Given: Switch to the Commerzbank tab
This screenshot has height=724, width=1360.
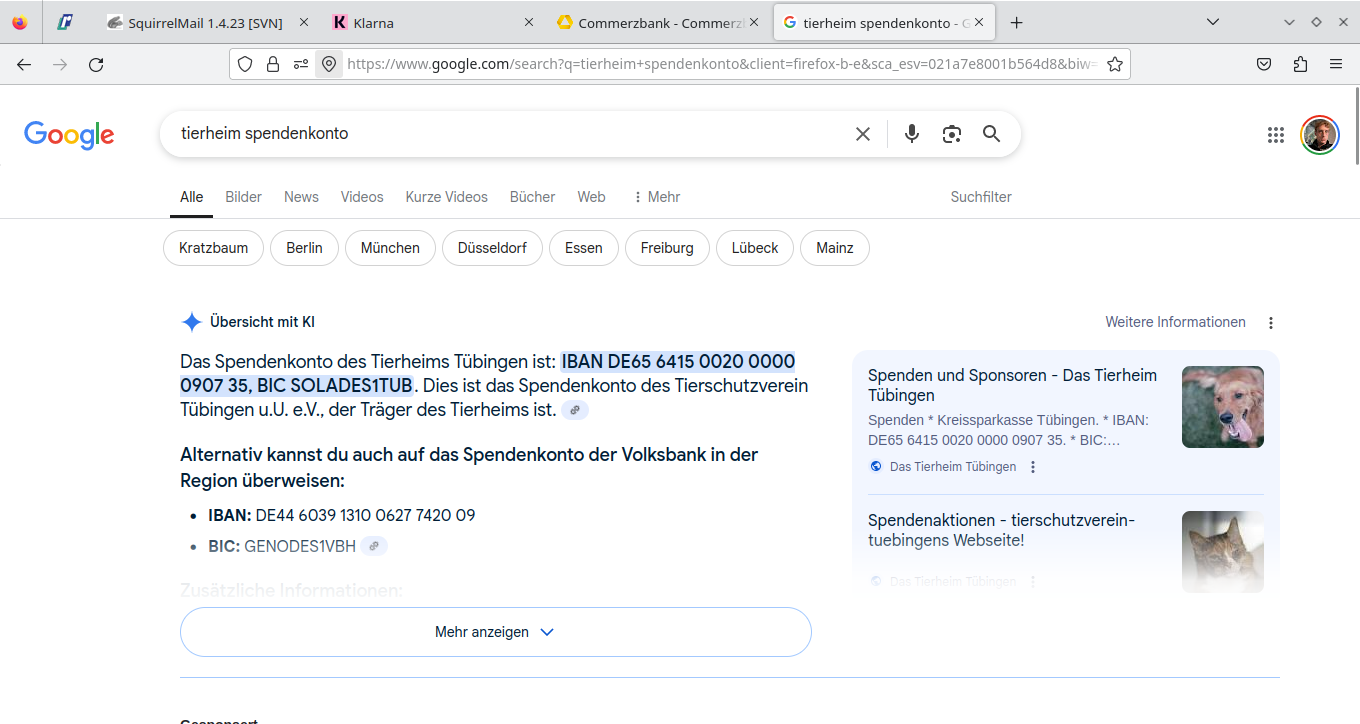Looking at the screenshot, I should click(x=650, y=20).
